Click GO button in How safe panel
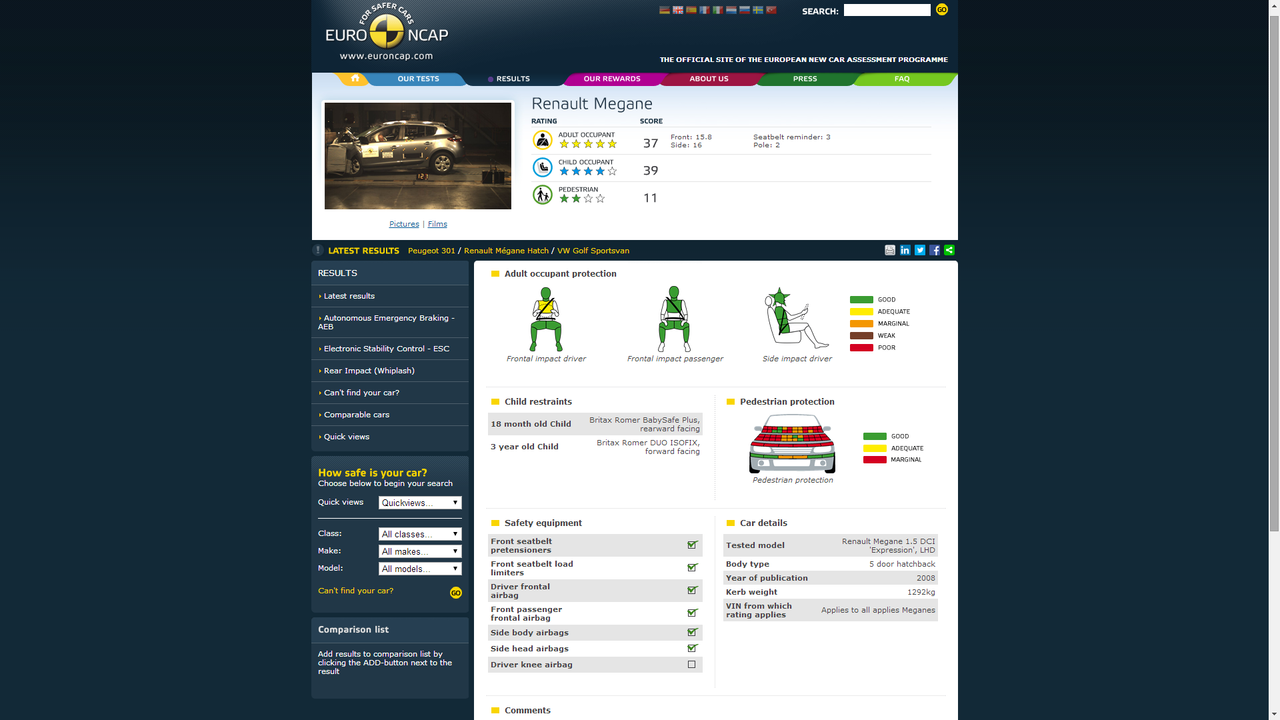Viewport: 1280px width, 720px height. 456,592
